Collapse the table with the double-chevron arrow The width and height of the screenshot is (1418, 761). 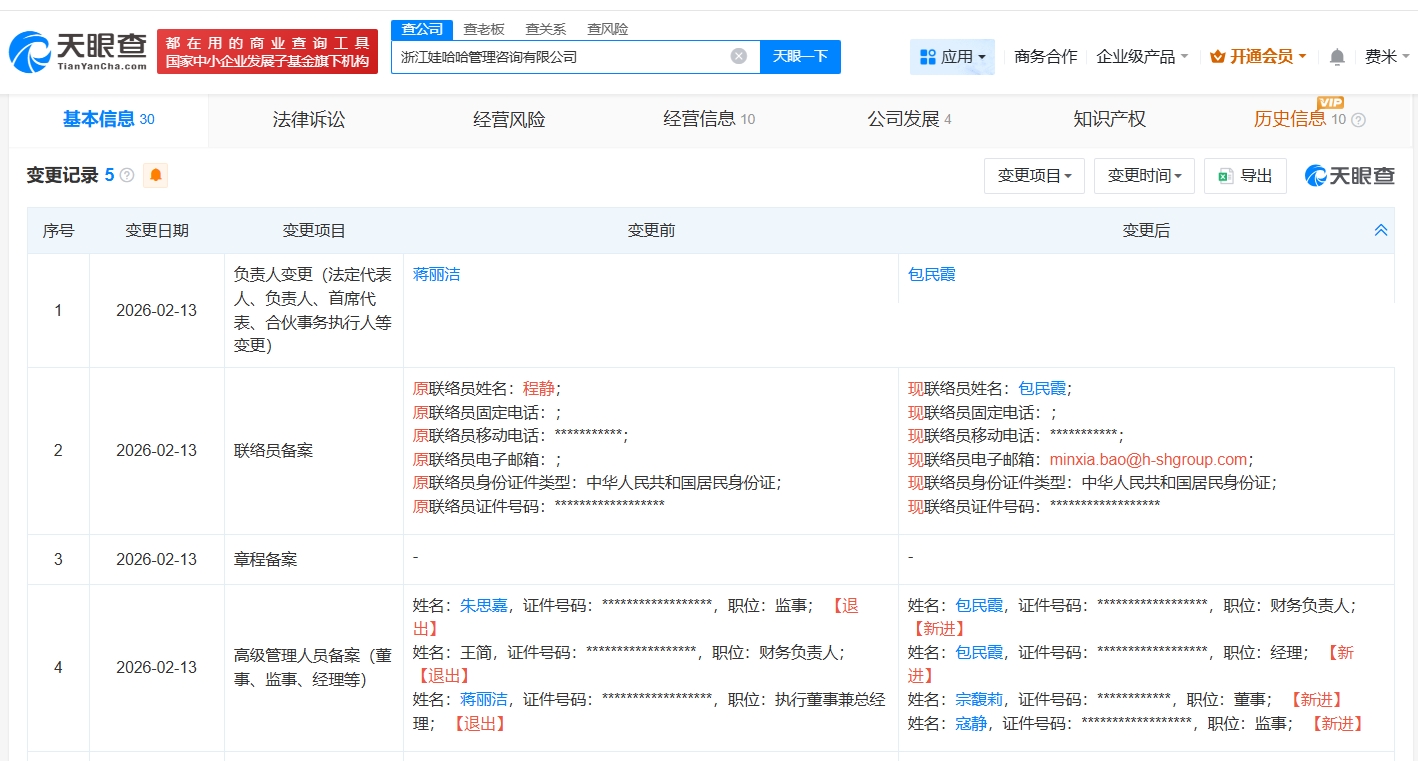1381,229
